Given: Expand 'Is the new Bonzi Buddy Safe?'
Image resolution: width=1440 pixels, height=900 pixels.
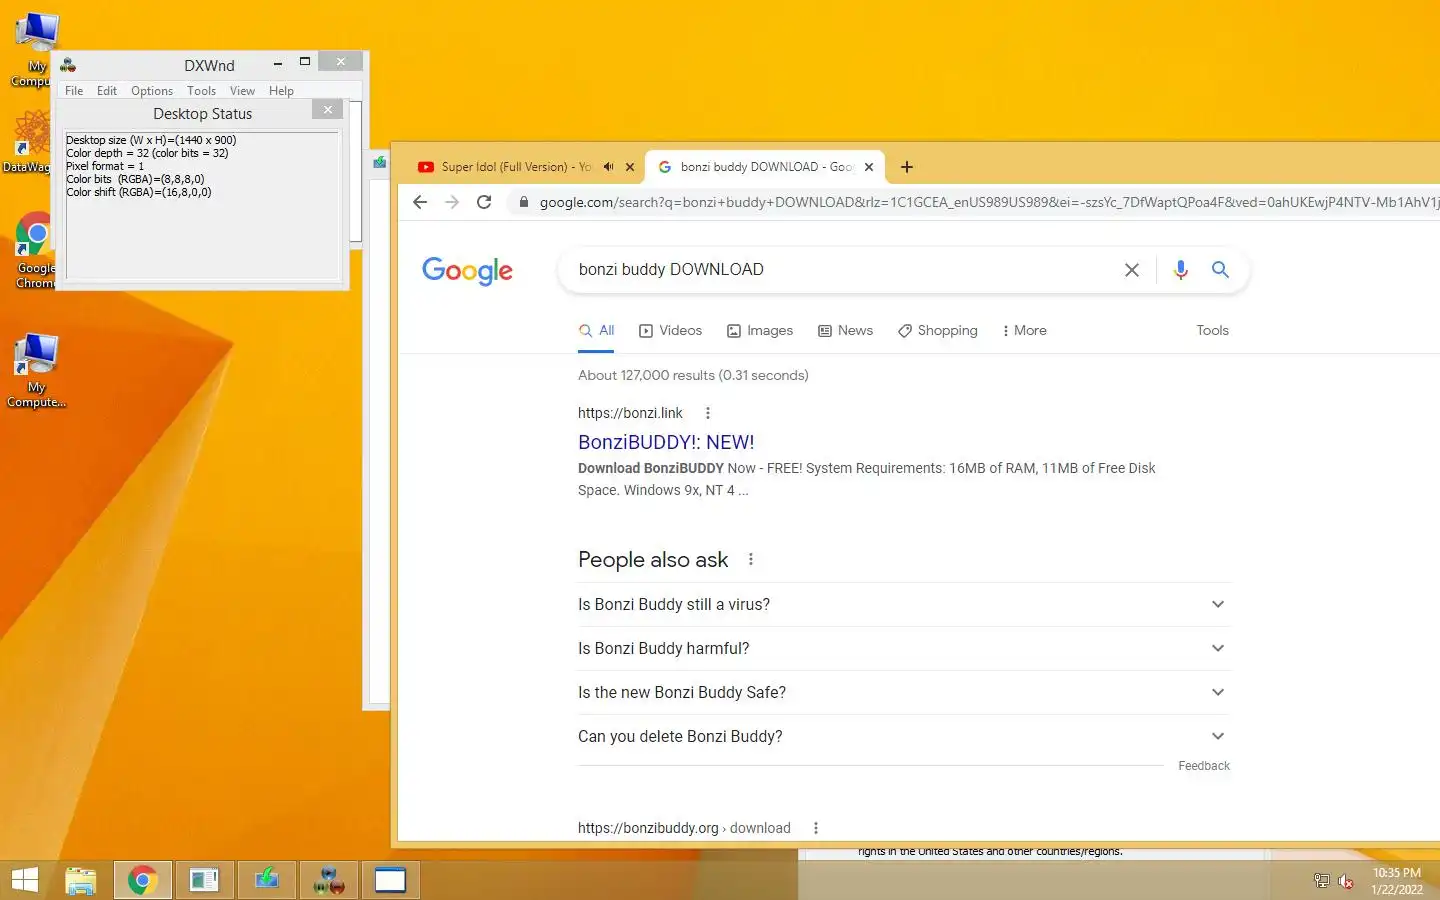Looking at the screenshot, I should [x=903, y=693].
